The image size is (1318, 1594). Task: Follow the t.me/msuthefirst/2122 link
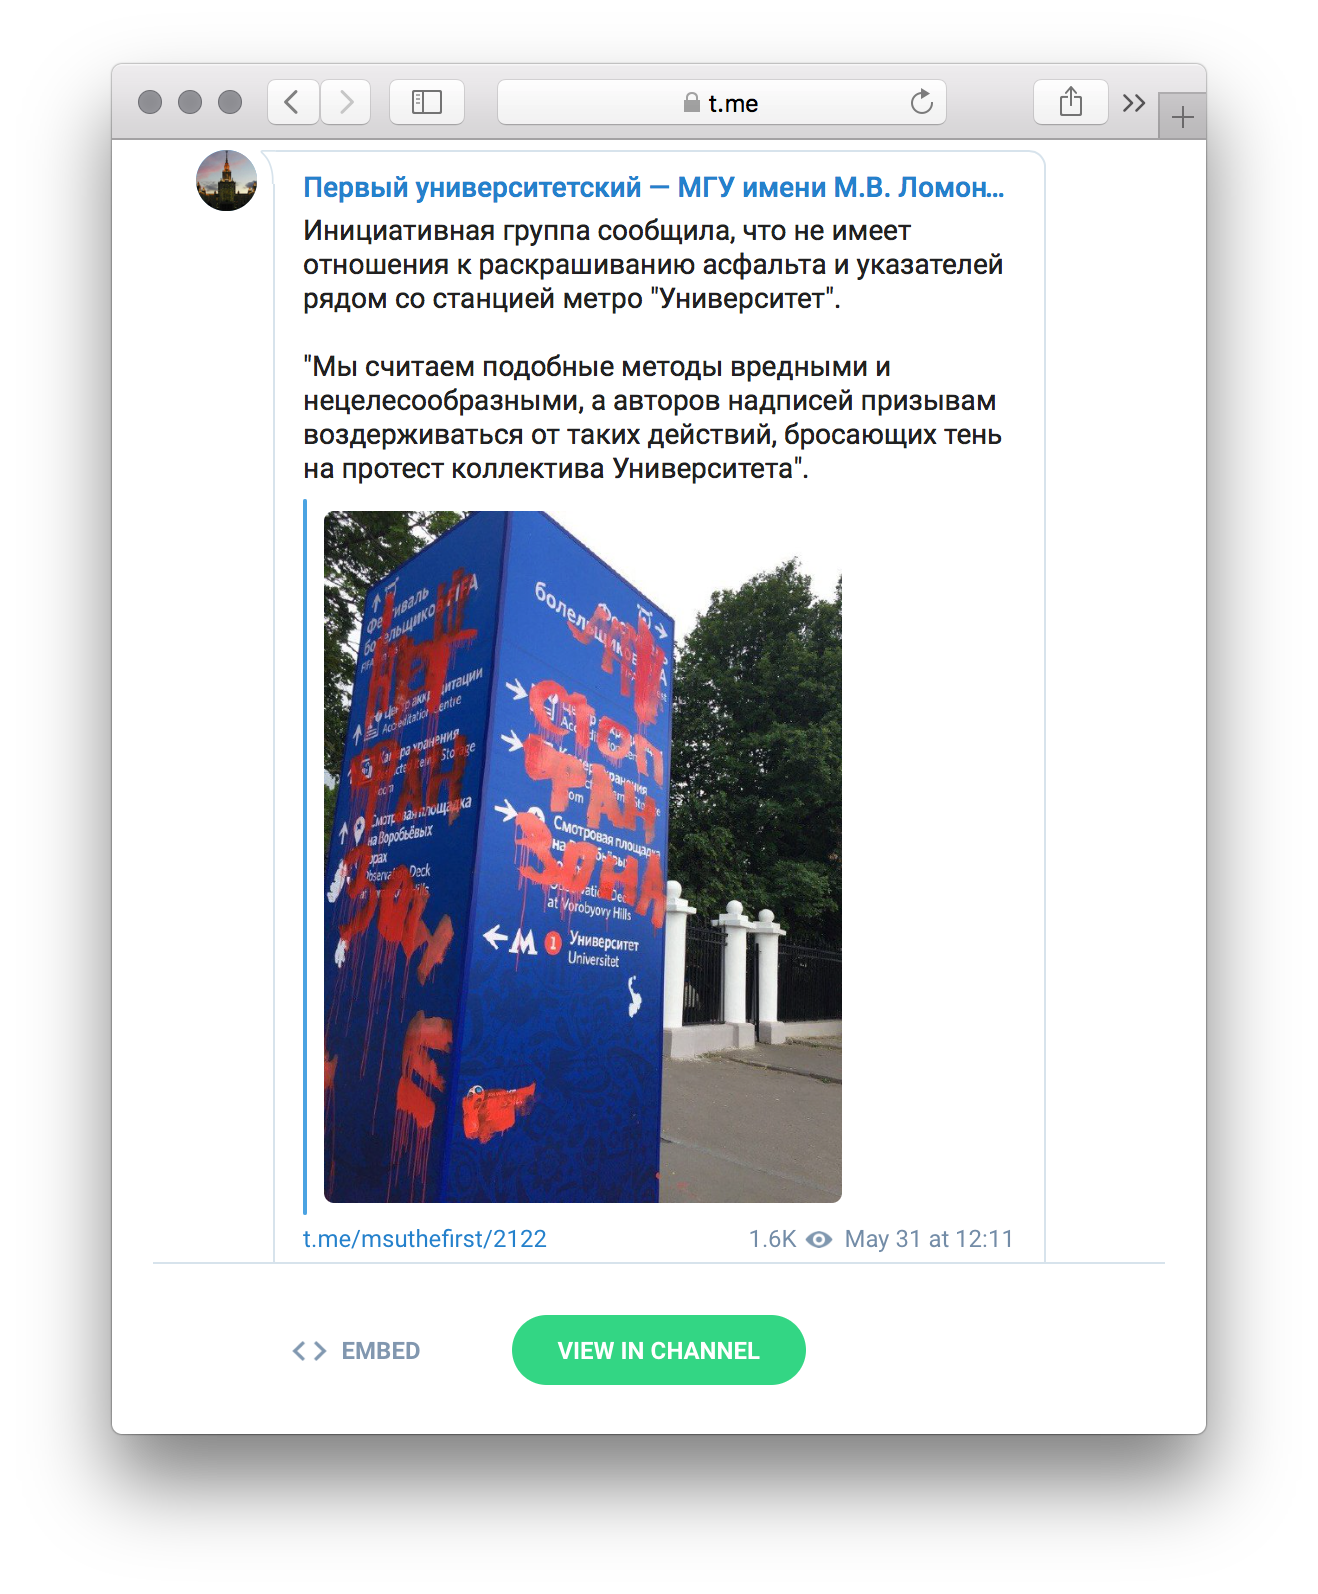click(x=425, y=1239)
